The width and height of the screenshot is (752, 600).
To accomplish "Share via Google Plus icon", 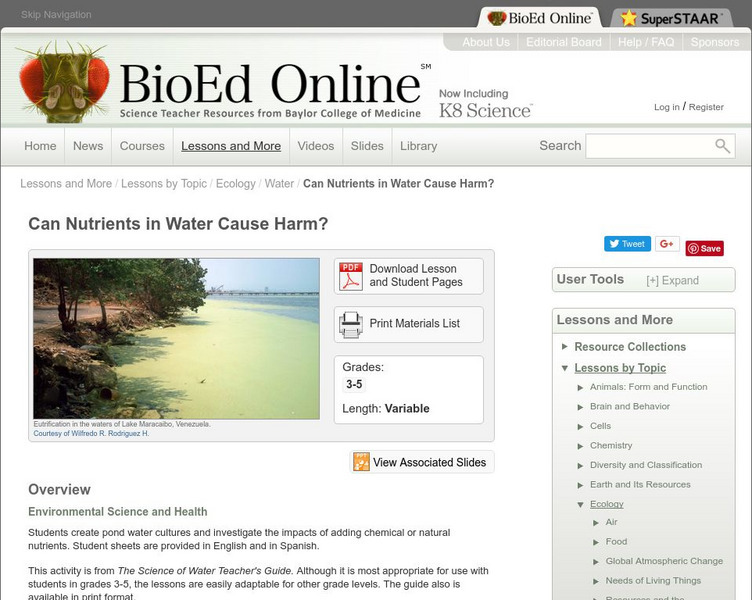I will [667, 244].
